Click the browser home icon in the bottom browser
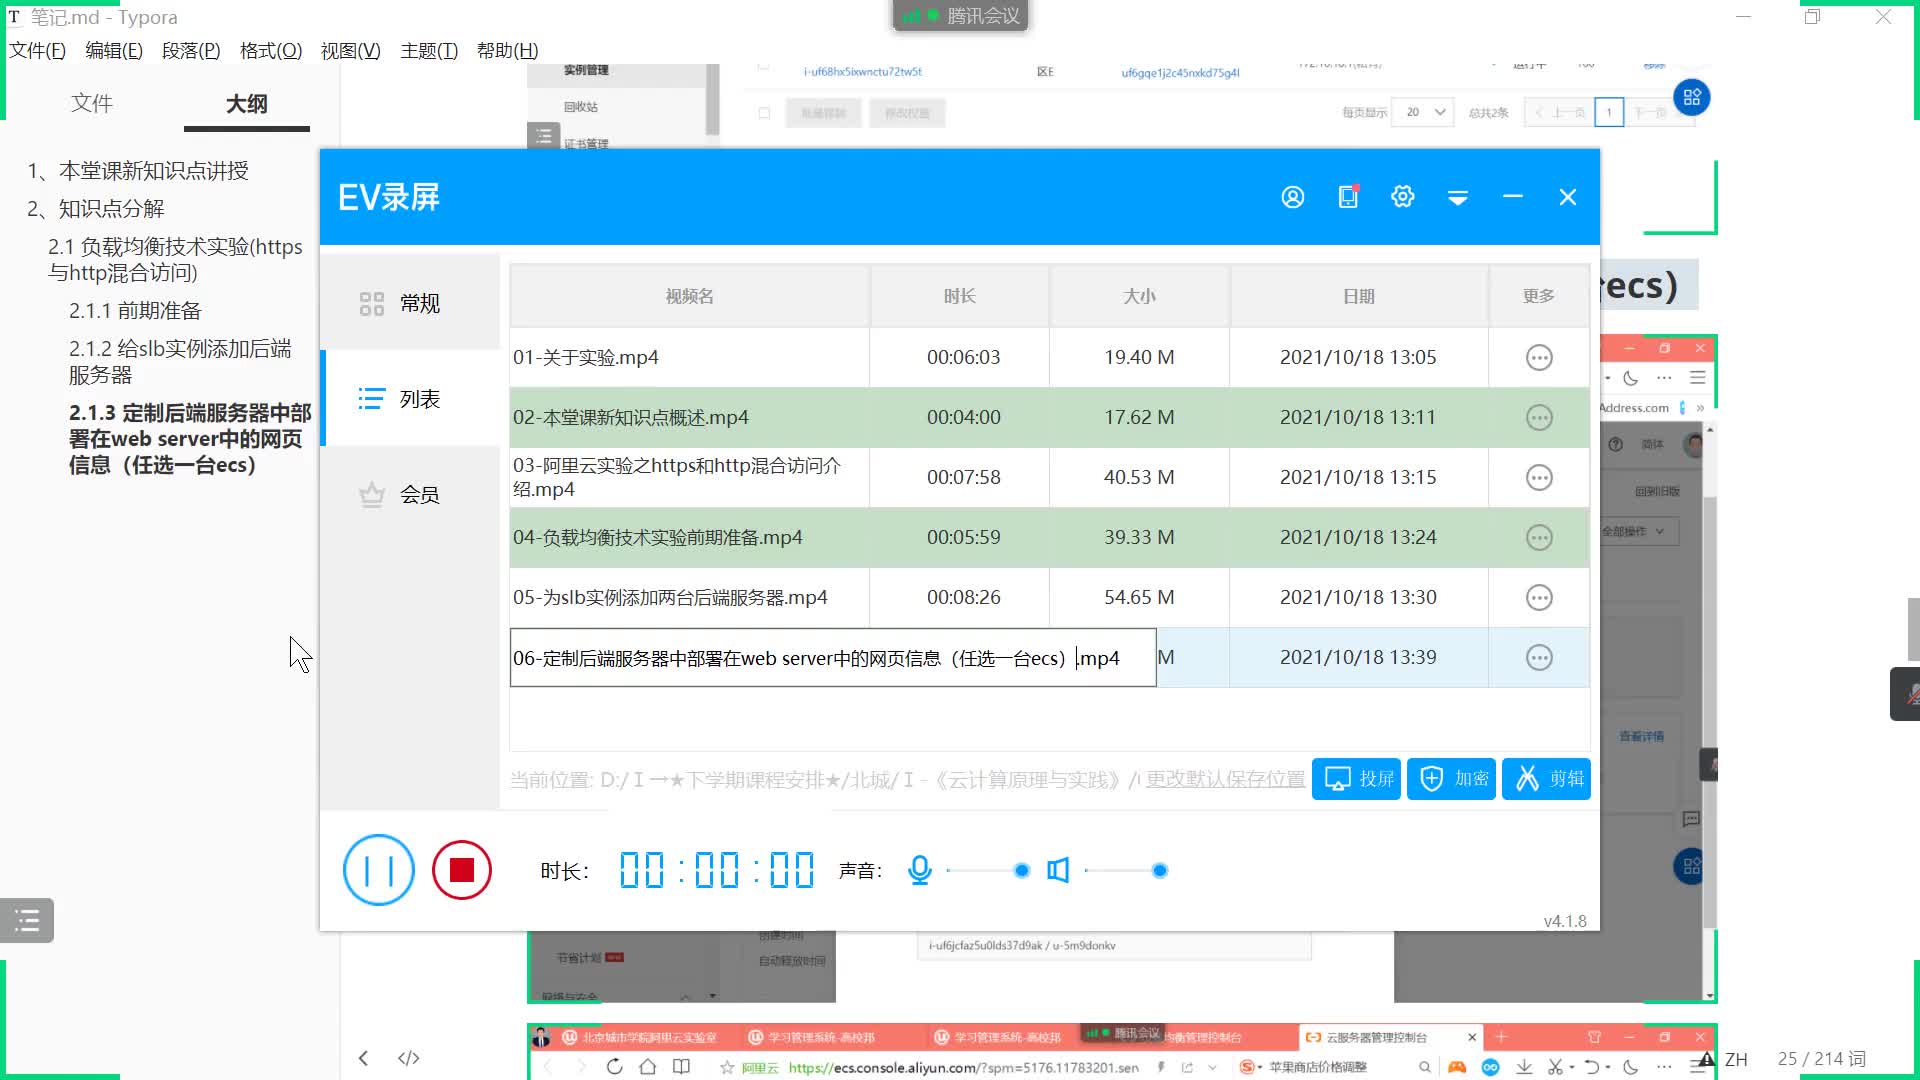The height and width of the screenshot is (1080, 1920). (648, 1067)
